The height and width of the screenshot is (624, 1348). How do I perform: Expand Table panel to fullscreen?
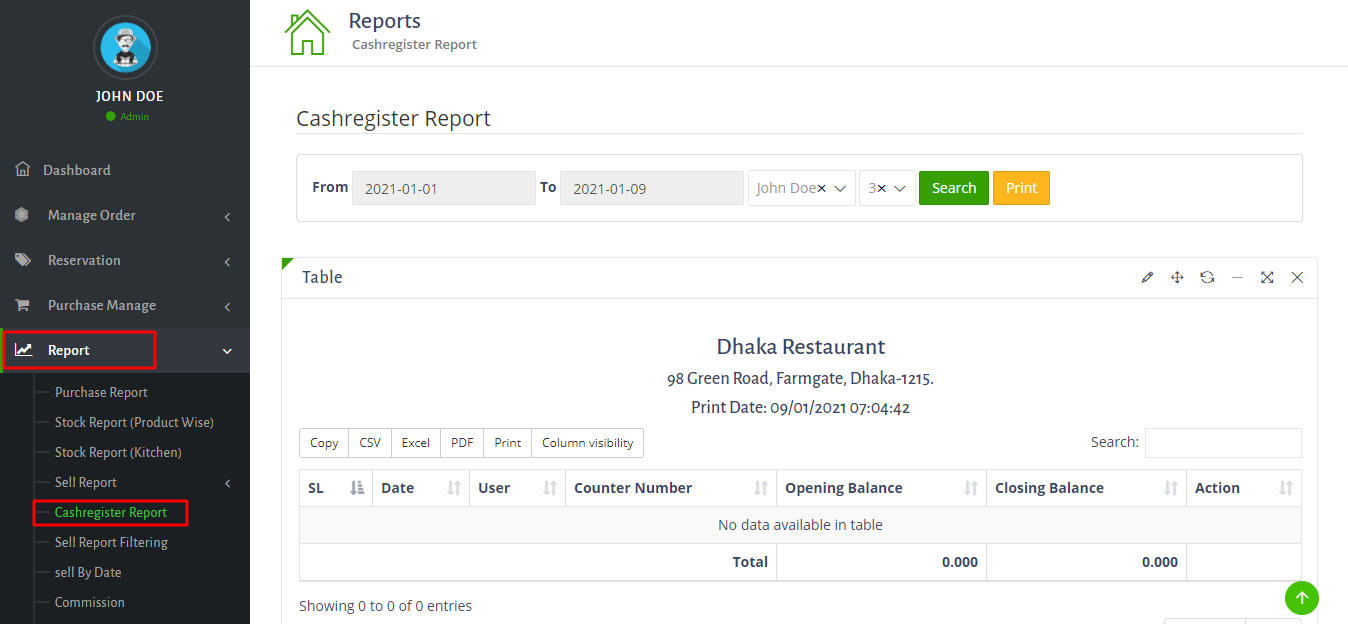tap(1267, 277)
